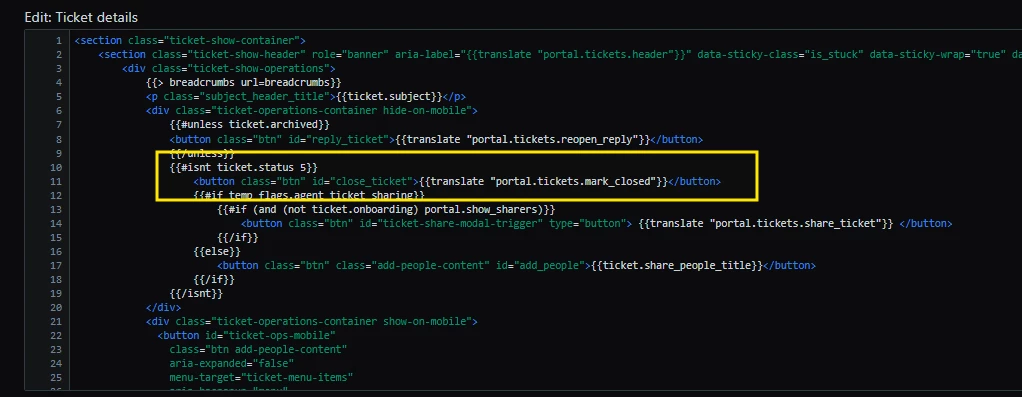Click the "Edit: Ticket details" heading
The image size is (1022, 397).
point(81,18)
